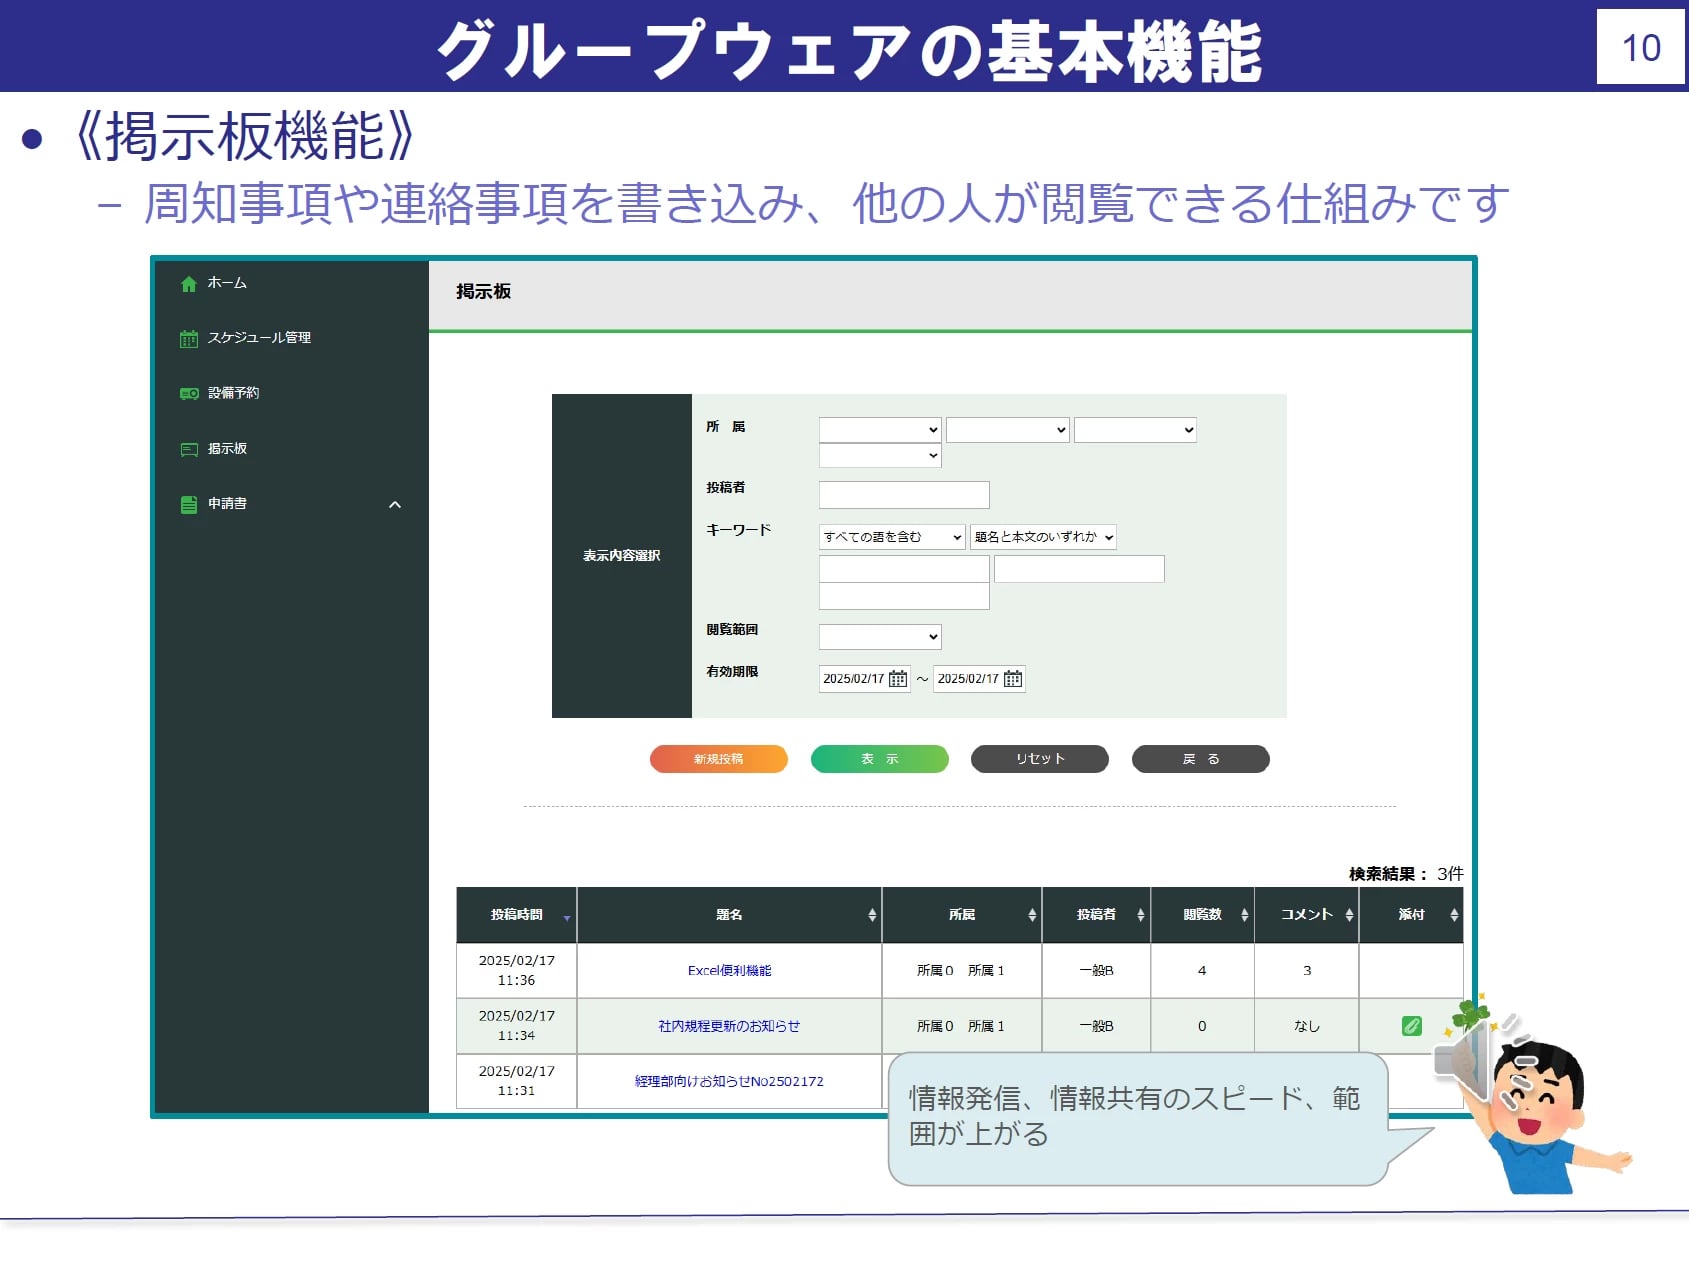Image resolution: width=1689 pixels, height=1268 pixels.
Task: Open the start date calendar picker
Action: (898, 679)
